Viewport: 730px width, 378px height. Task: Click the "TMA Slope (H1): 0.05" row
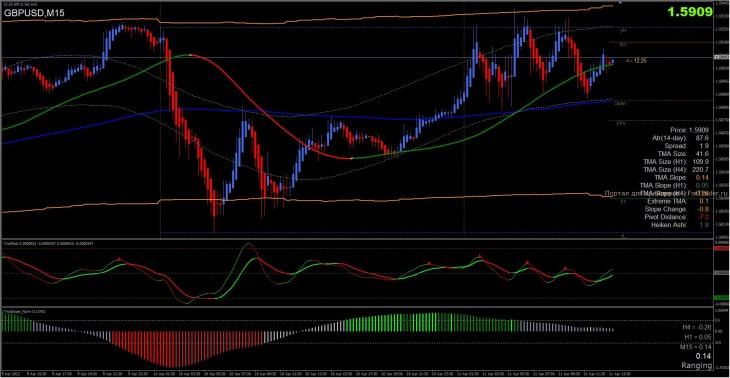675,185
